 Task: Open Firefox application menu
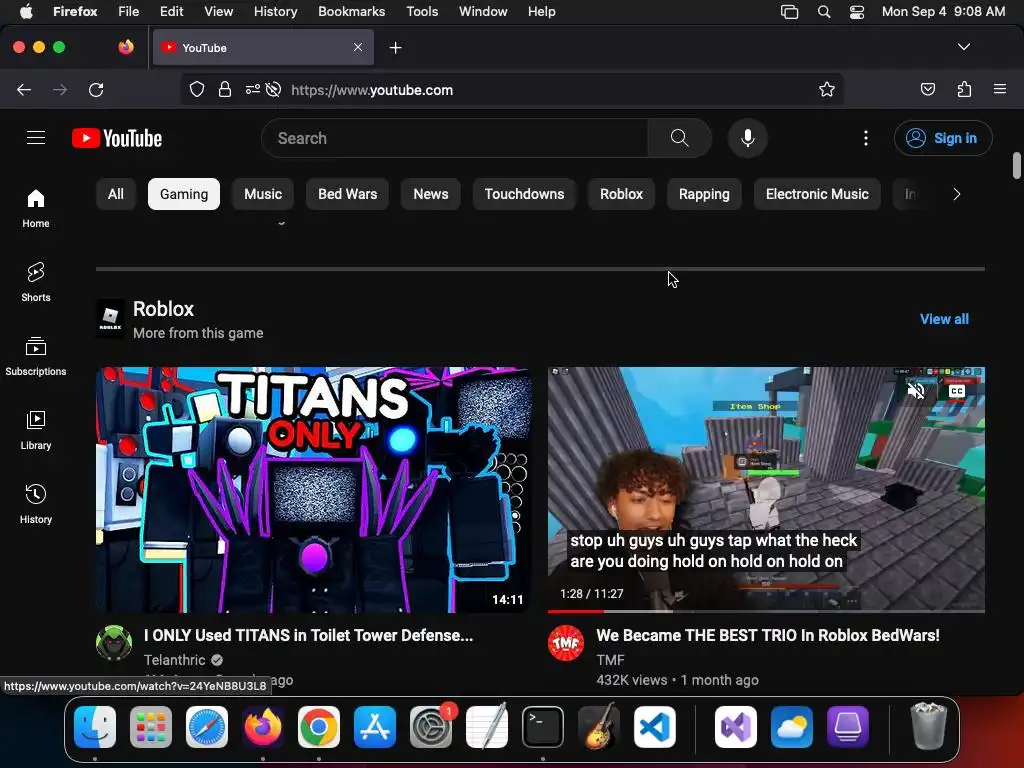[1000, 89]
